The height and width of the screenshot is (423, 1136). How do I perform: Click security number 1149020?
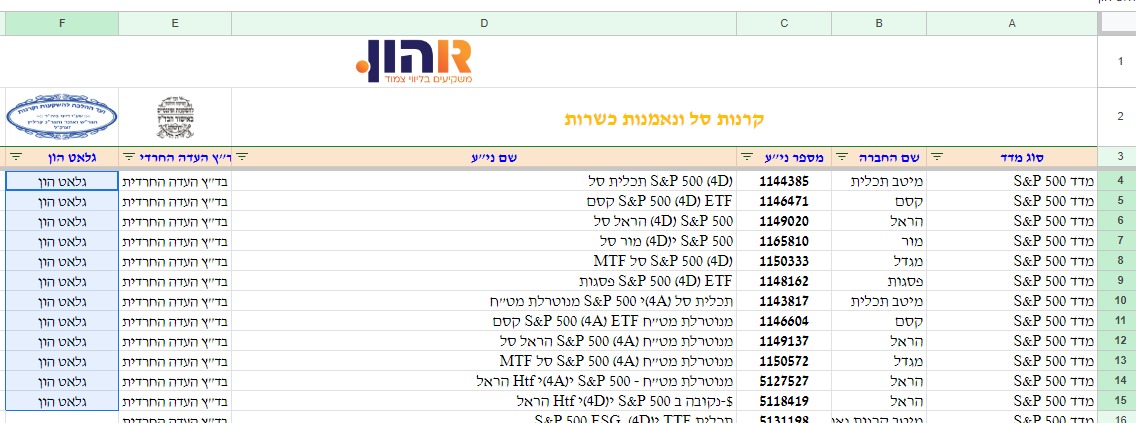click(784, 221)
